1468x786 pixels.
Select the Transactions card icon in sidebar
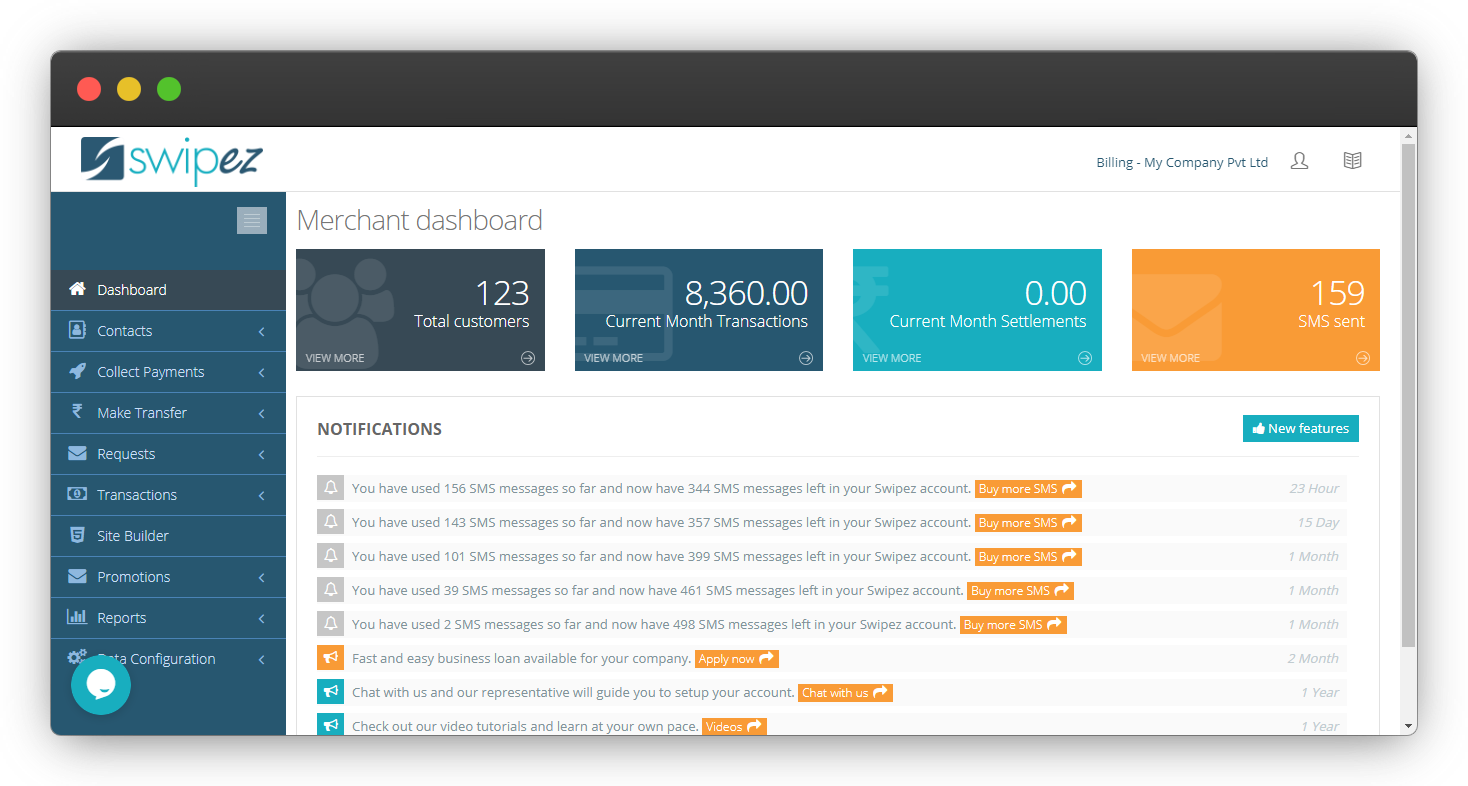point(78,494)
